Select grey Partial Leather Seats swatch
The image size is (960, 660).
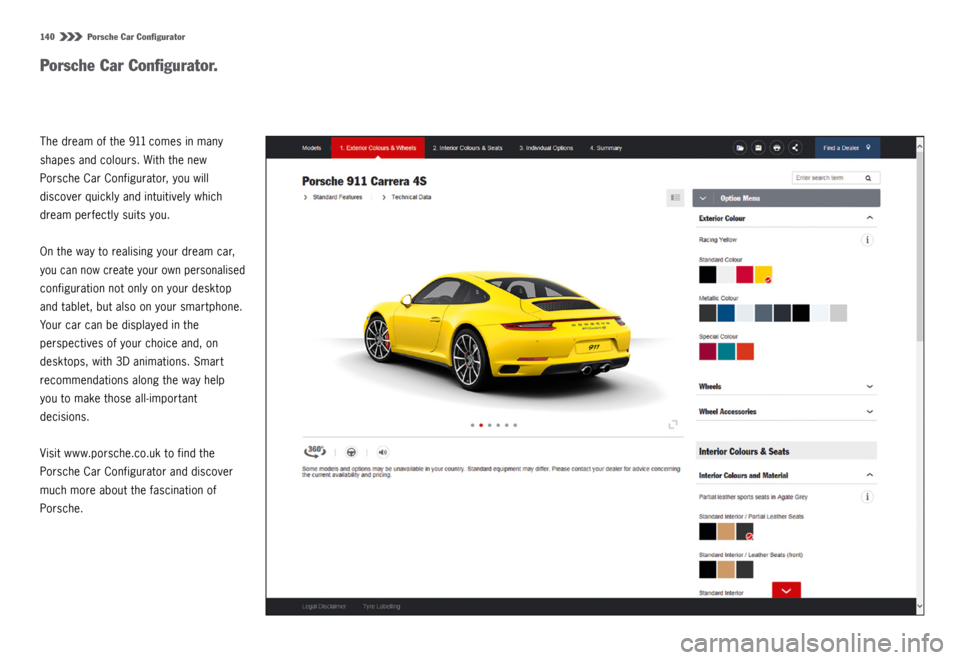(744, 531)
